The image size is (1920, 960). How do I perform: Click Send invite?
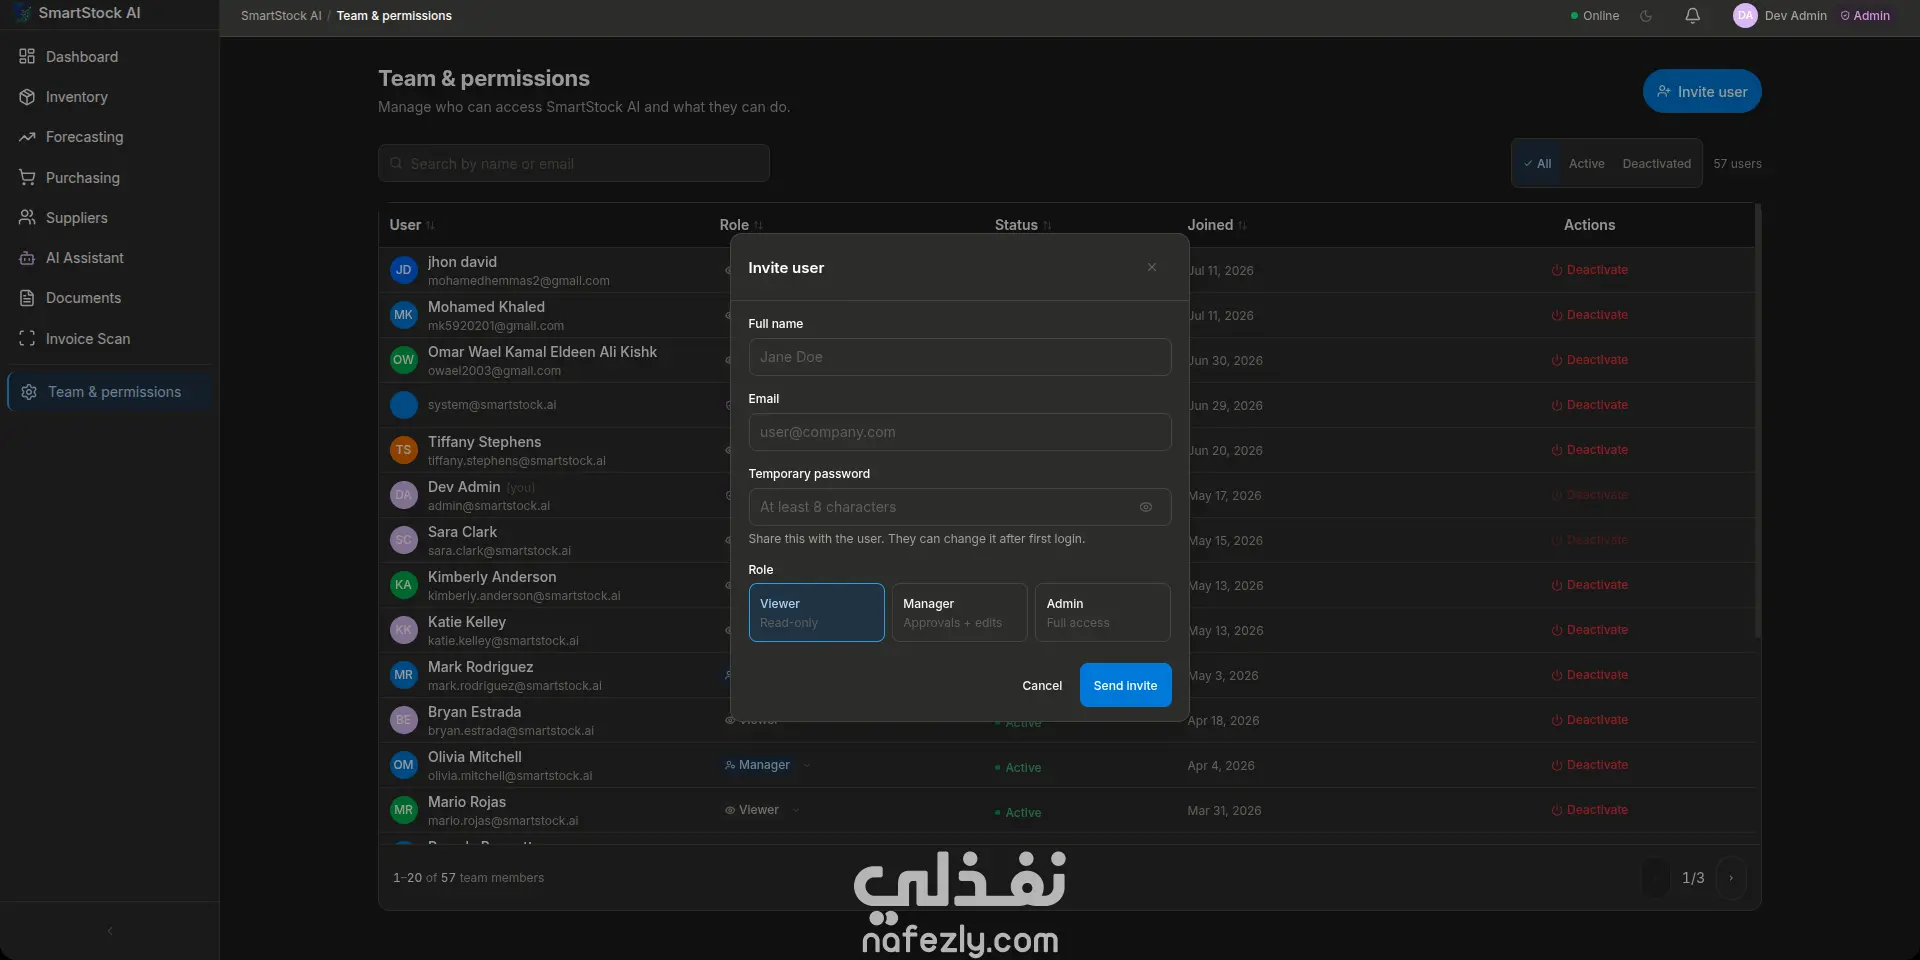point(1126,685)
